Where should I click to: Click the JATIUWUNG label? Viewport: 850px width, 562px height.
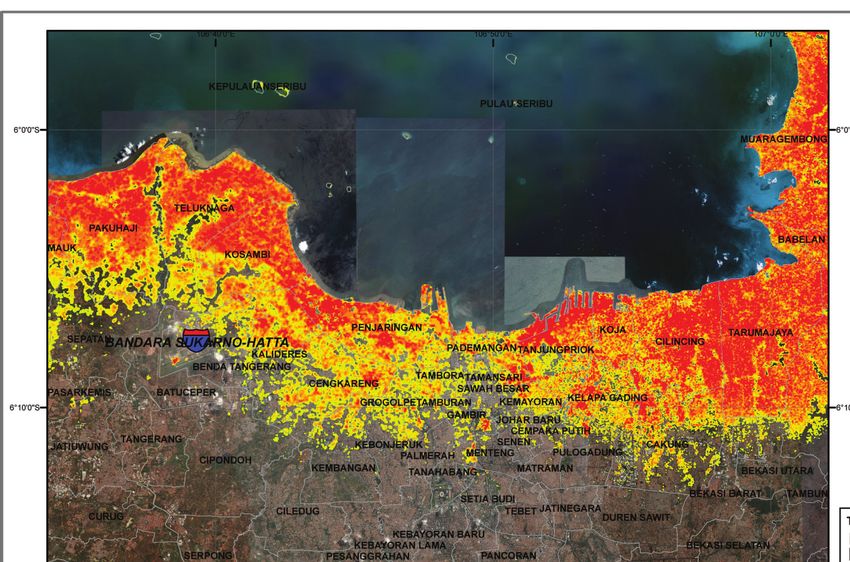coord(80,447)
